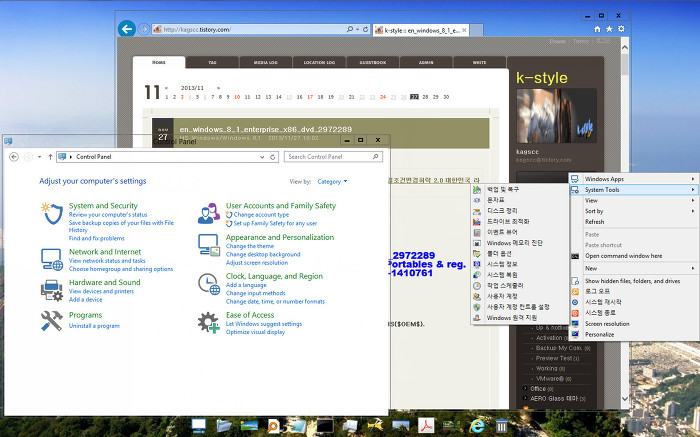Open the IE Favorites star
The width and height of the screenshot is (700, 437).
609,29
